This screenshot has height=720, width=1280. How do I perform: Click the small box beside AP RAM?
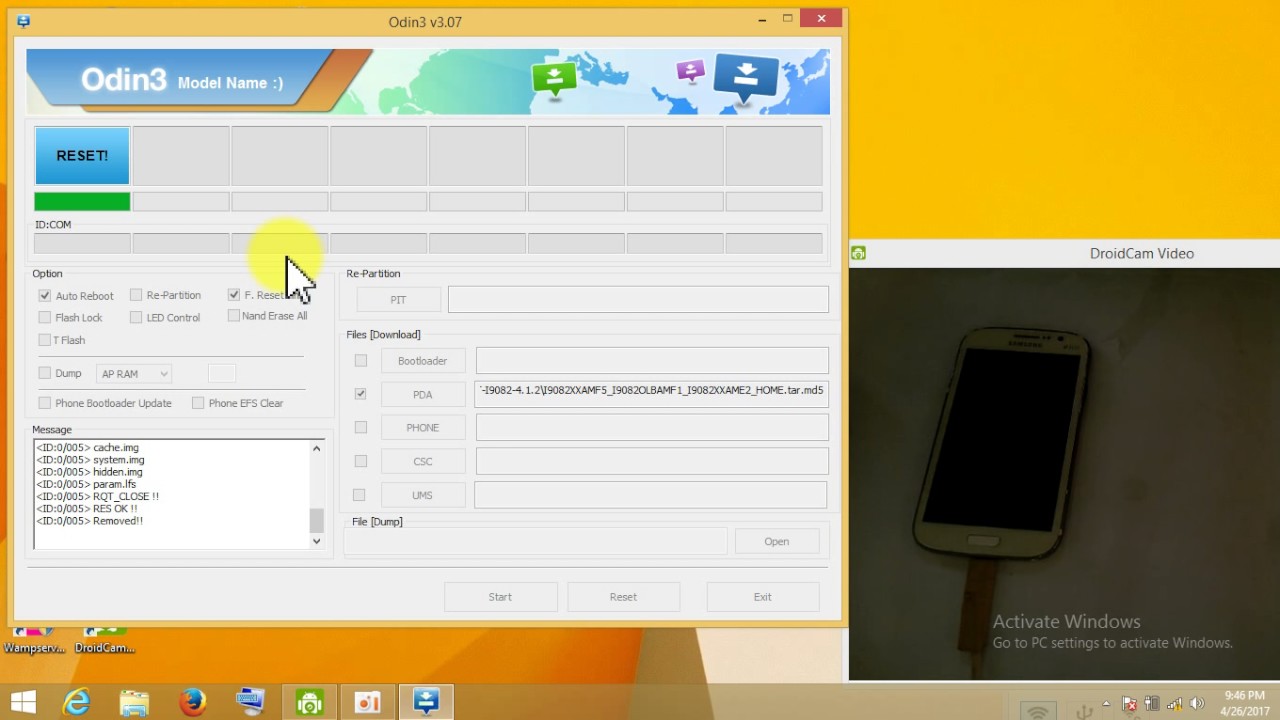click(221, 373)
